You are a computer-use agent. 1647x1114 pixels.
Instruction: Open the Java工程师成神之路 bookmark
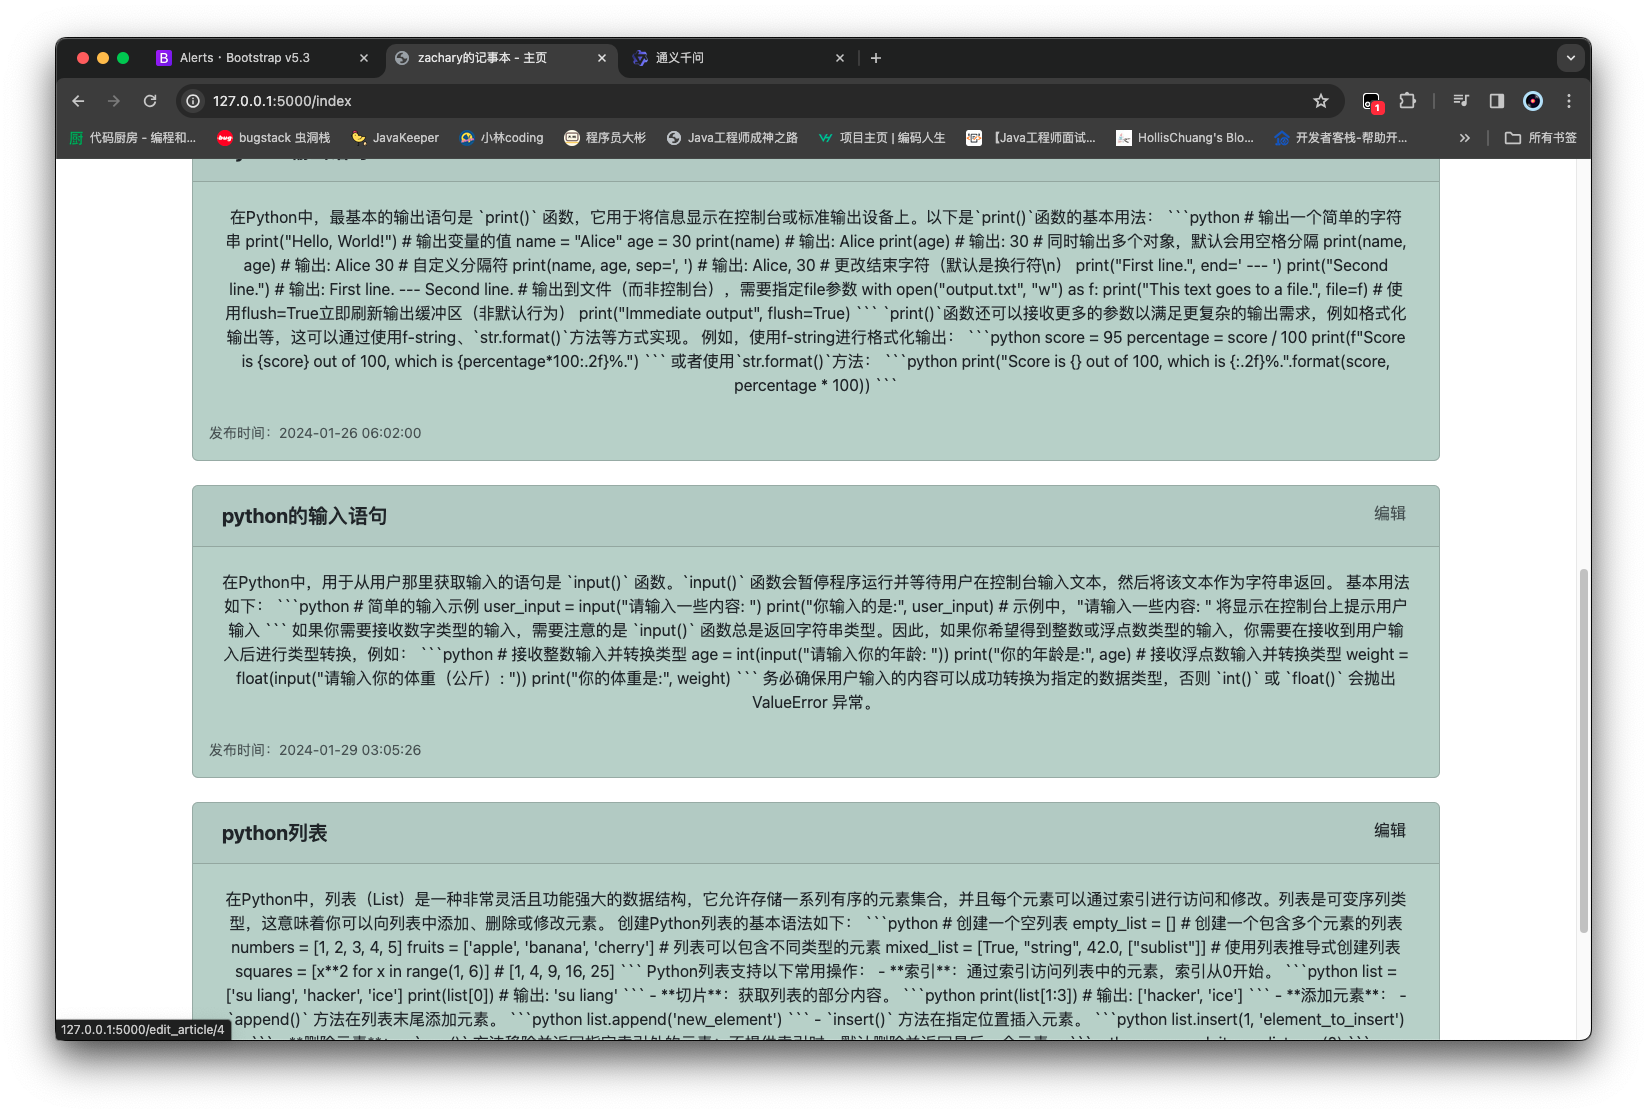pyautogui.click(x=732, y=138)
